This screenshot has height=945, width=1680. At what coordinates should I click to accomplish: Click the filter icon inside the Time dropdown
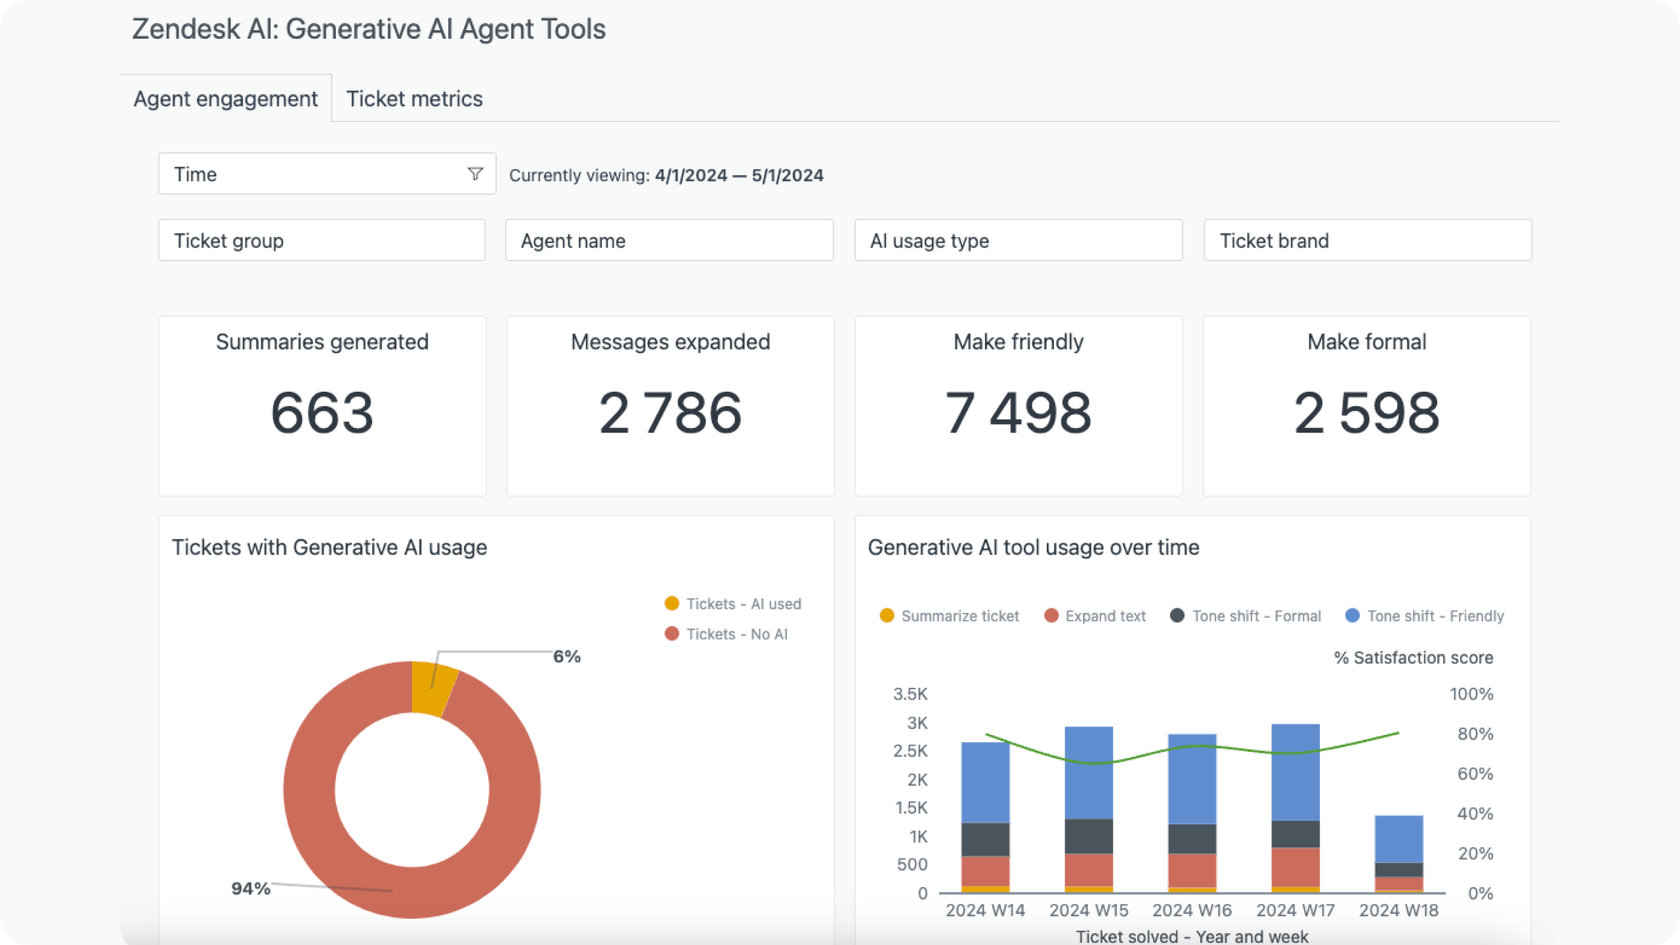[476, 173]
